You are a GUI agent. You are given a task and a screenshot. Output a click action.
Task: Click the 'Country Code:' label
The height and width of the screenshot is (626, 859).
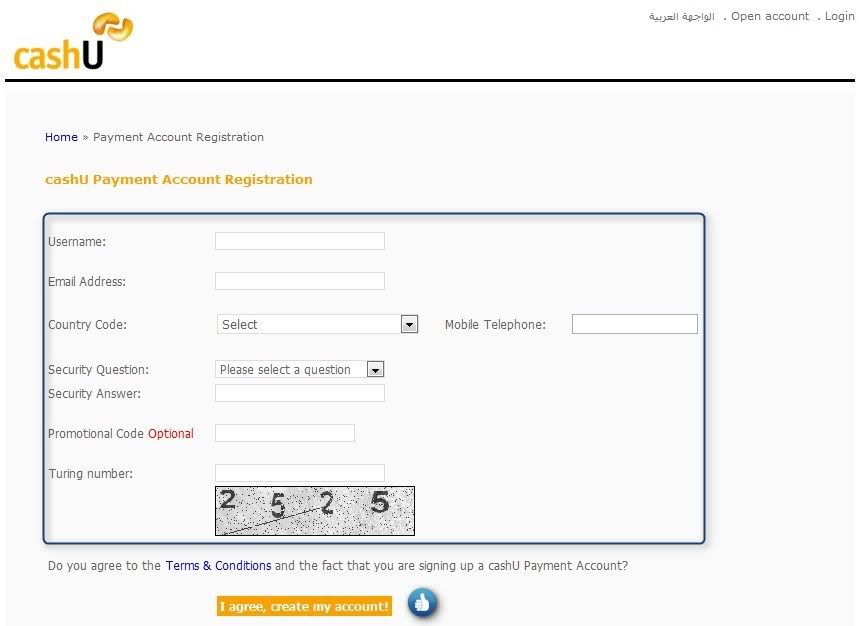88,325
